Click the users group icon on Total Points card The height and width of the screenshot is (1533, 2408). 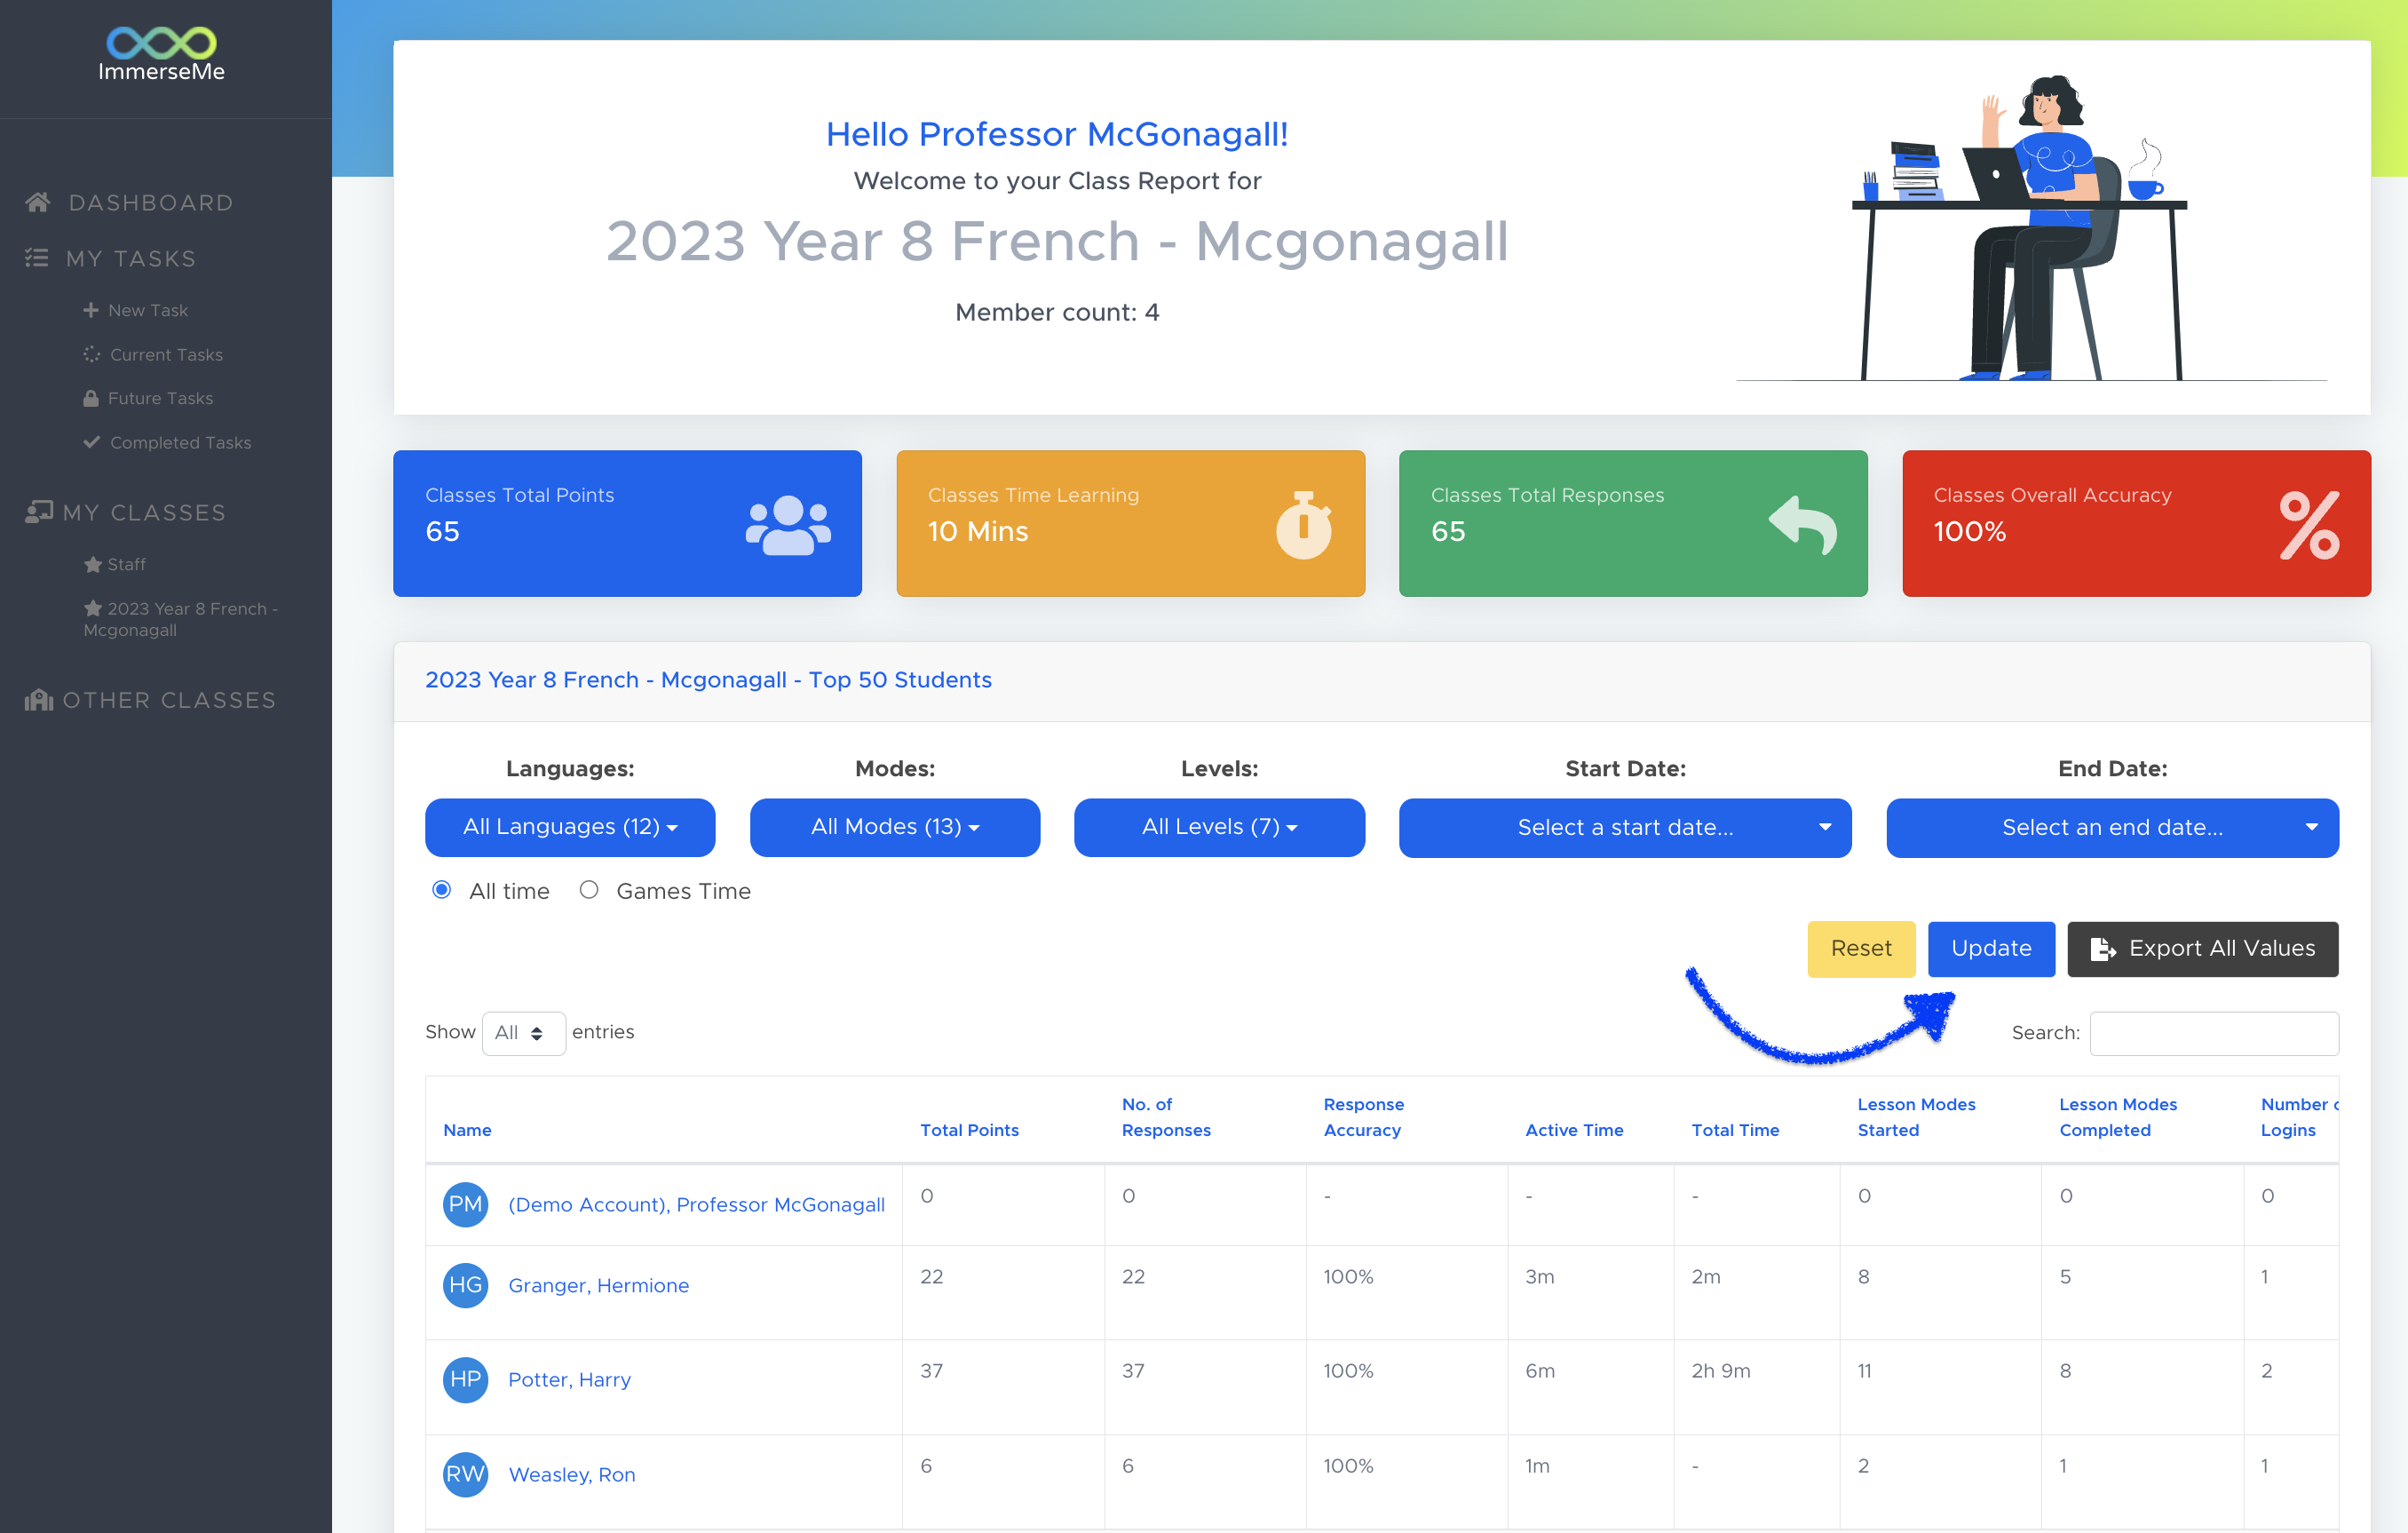[788, 525]
